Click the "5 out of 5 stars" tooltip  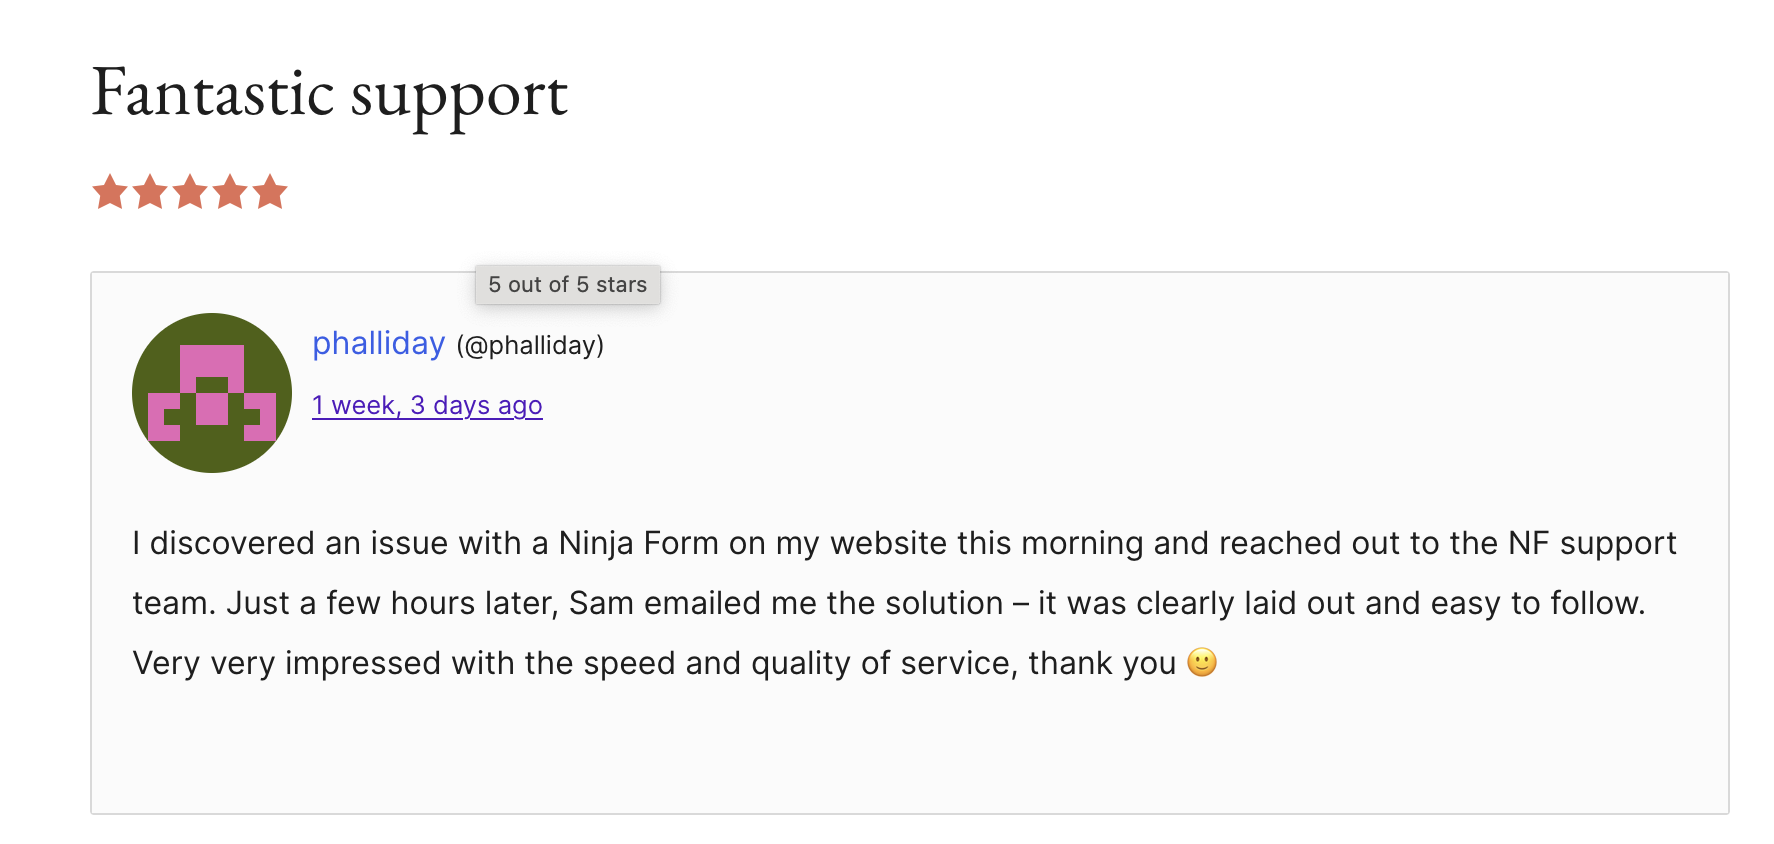tap(567, 285)
